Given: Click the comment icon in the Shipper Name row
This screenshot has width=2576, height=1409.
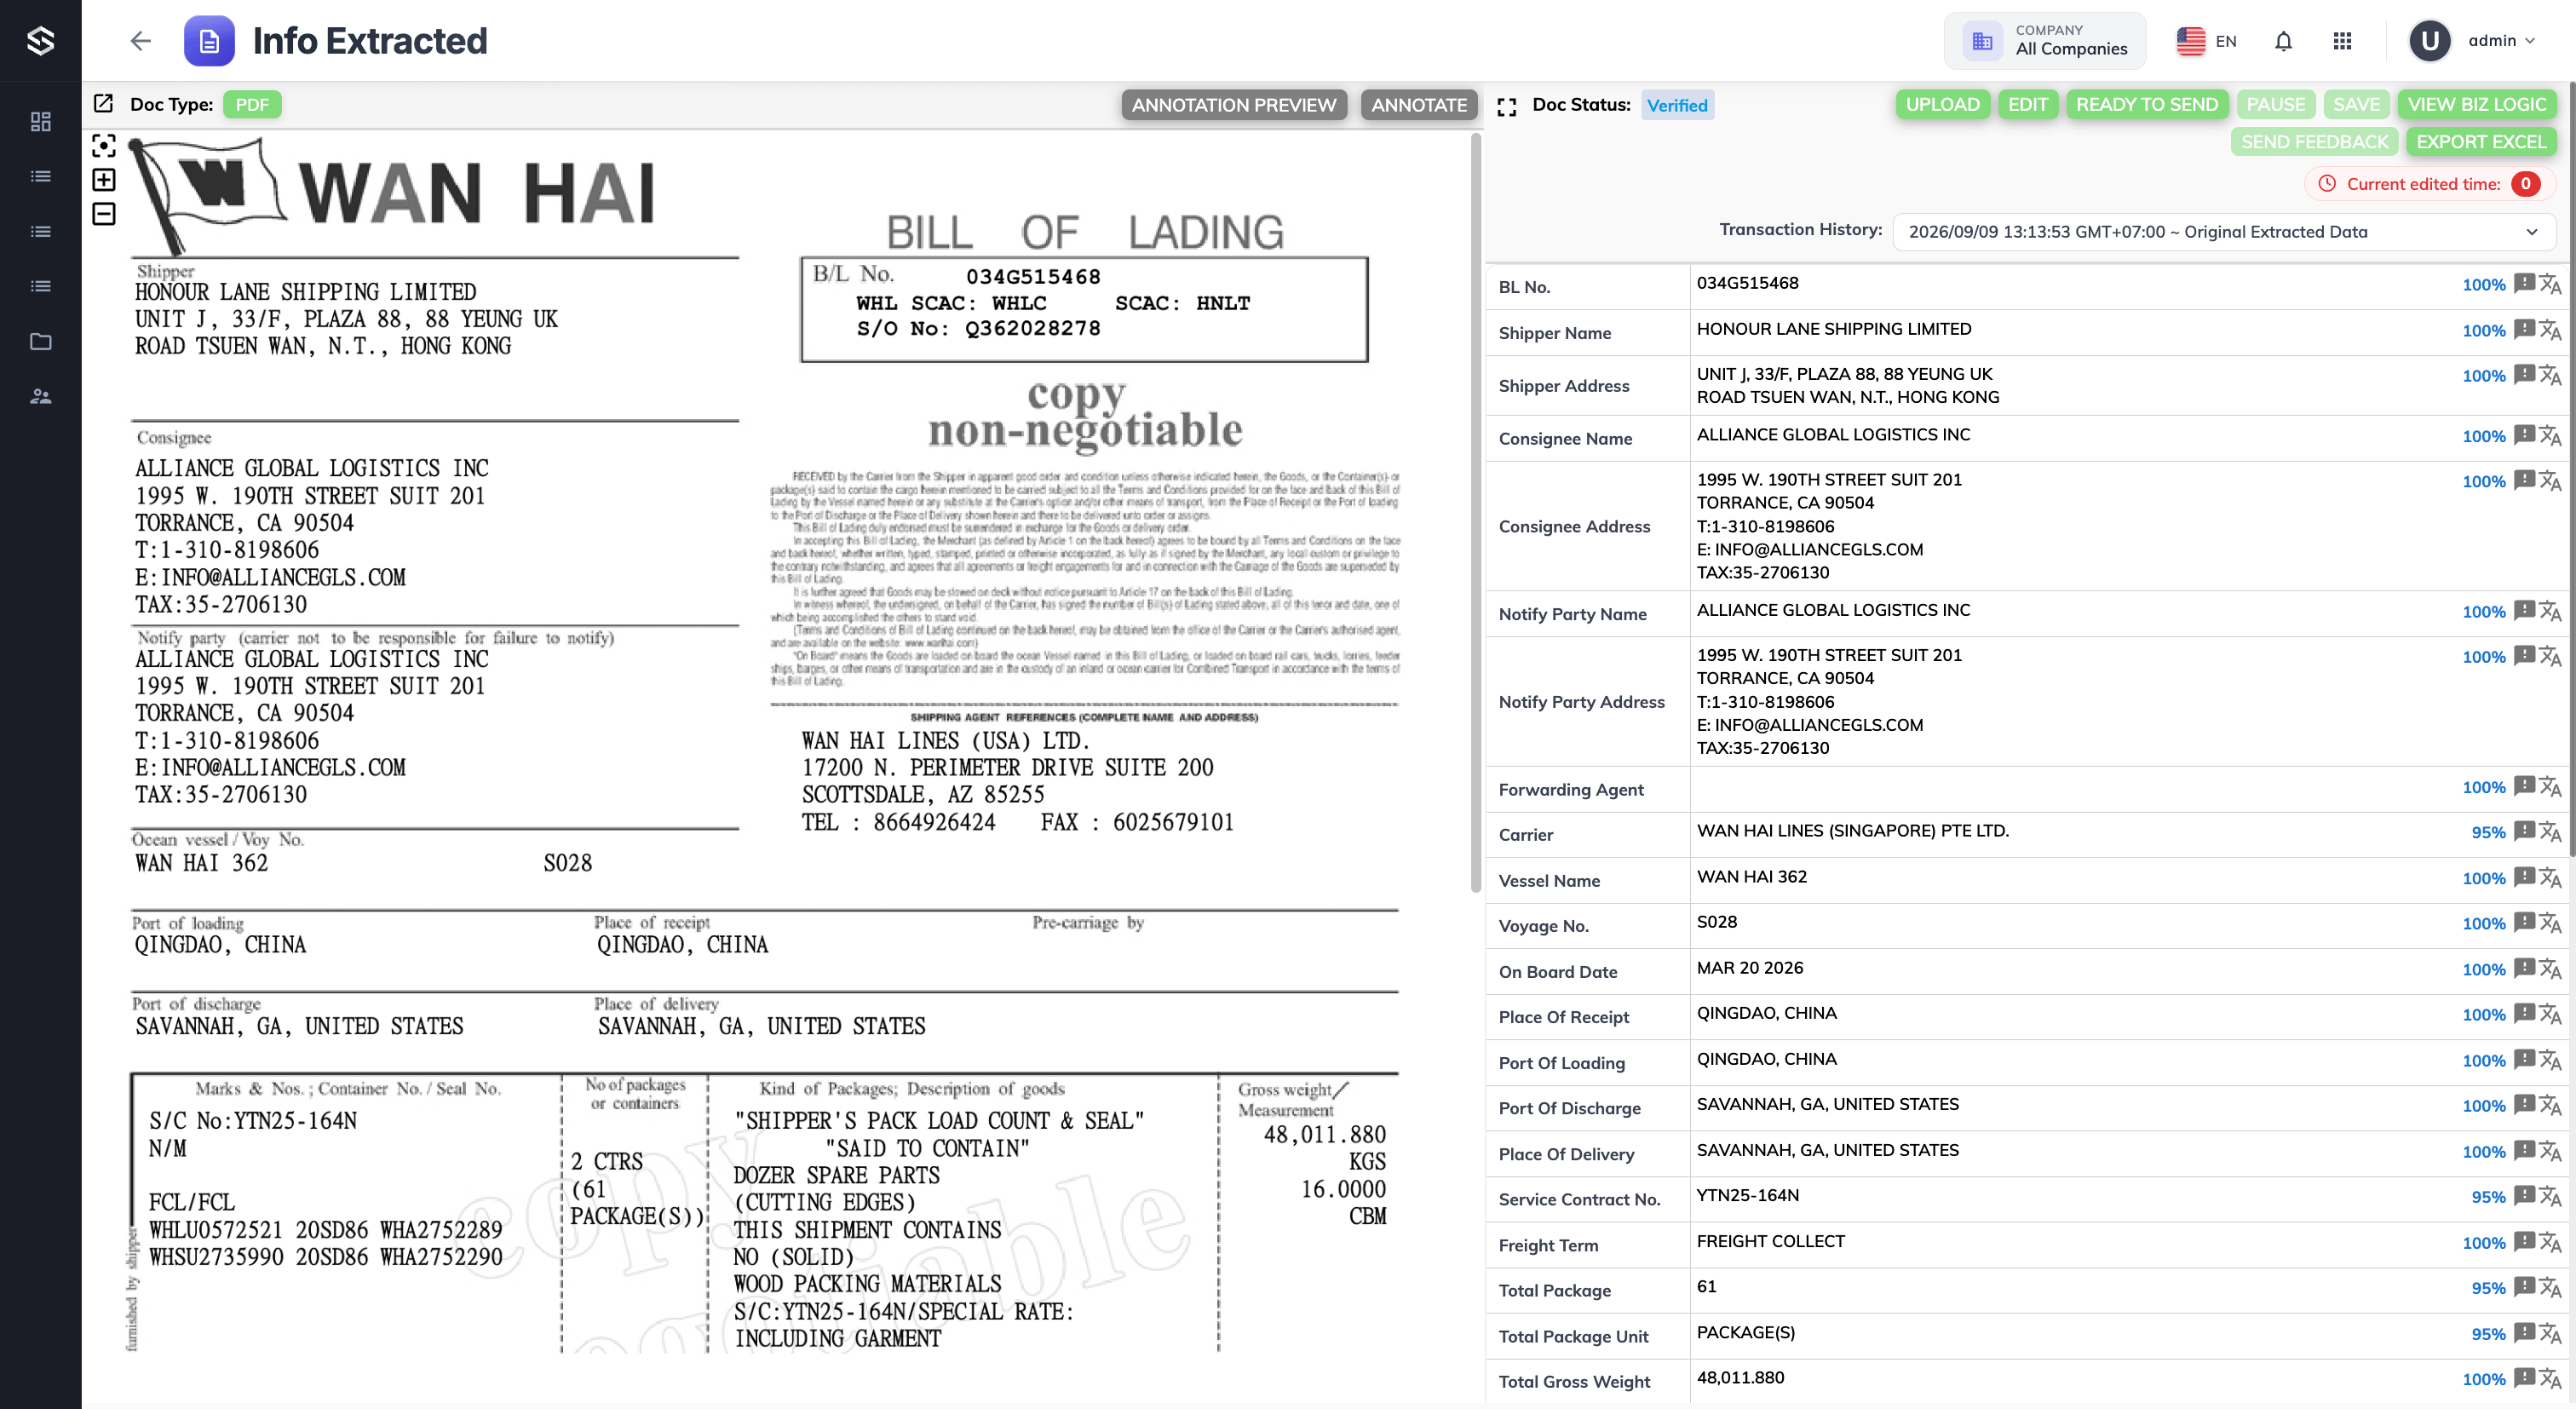Looking at the screenshot, I should [x=2524, y=330].
